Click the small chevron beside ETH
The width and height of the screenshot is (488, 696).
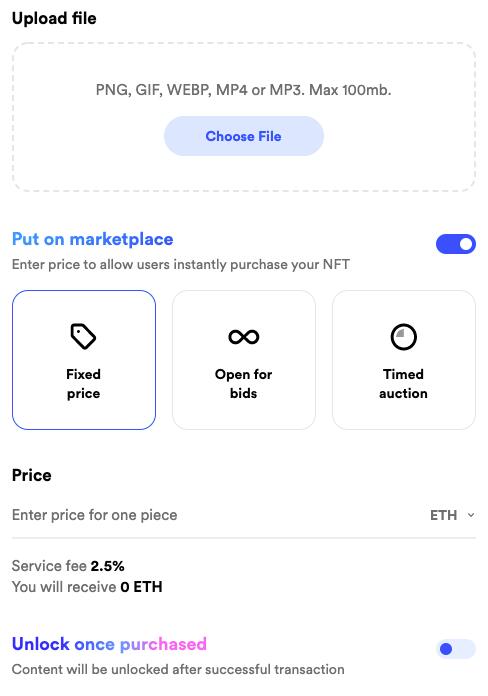[471, 515]
